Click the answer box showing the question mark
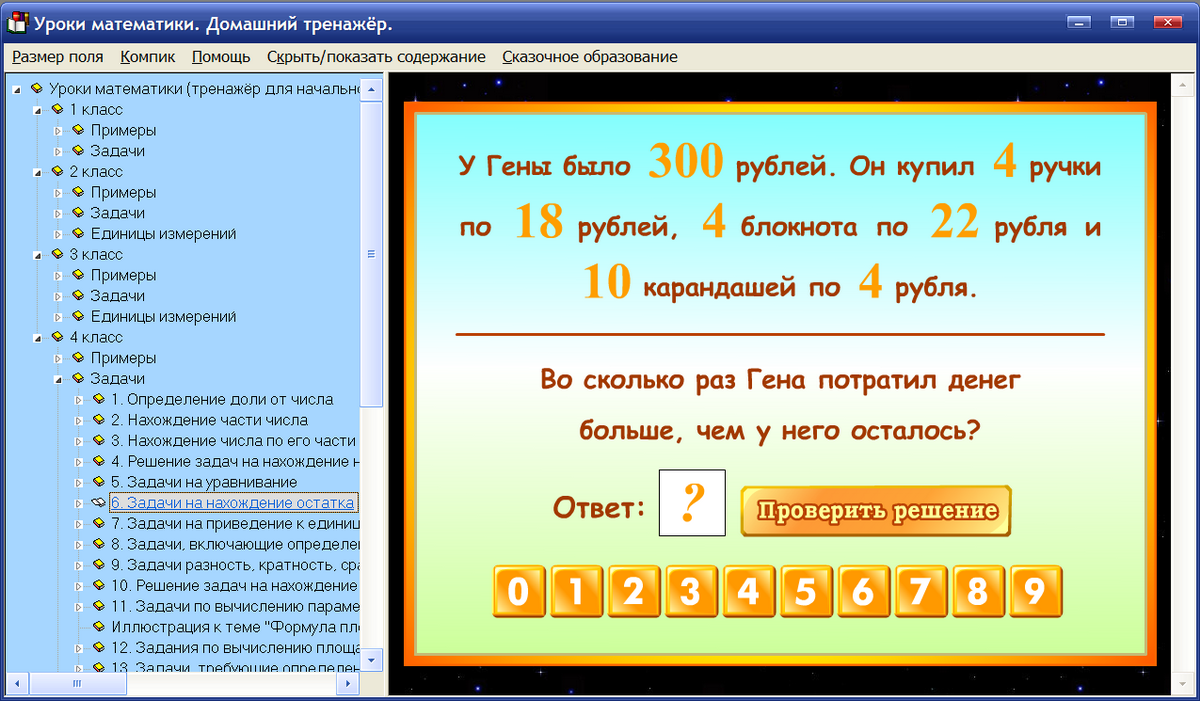Viewport: 1200px width, 701px height. click(692, 503)
